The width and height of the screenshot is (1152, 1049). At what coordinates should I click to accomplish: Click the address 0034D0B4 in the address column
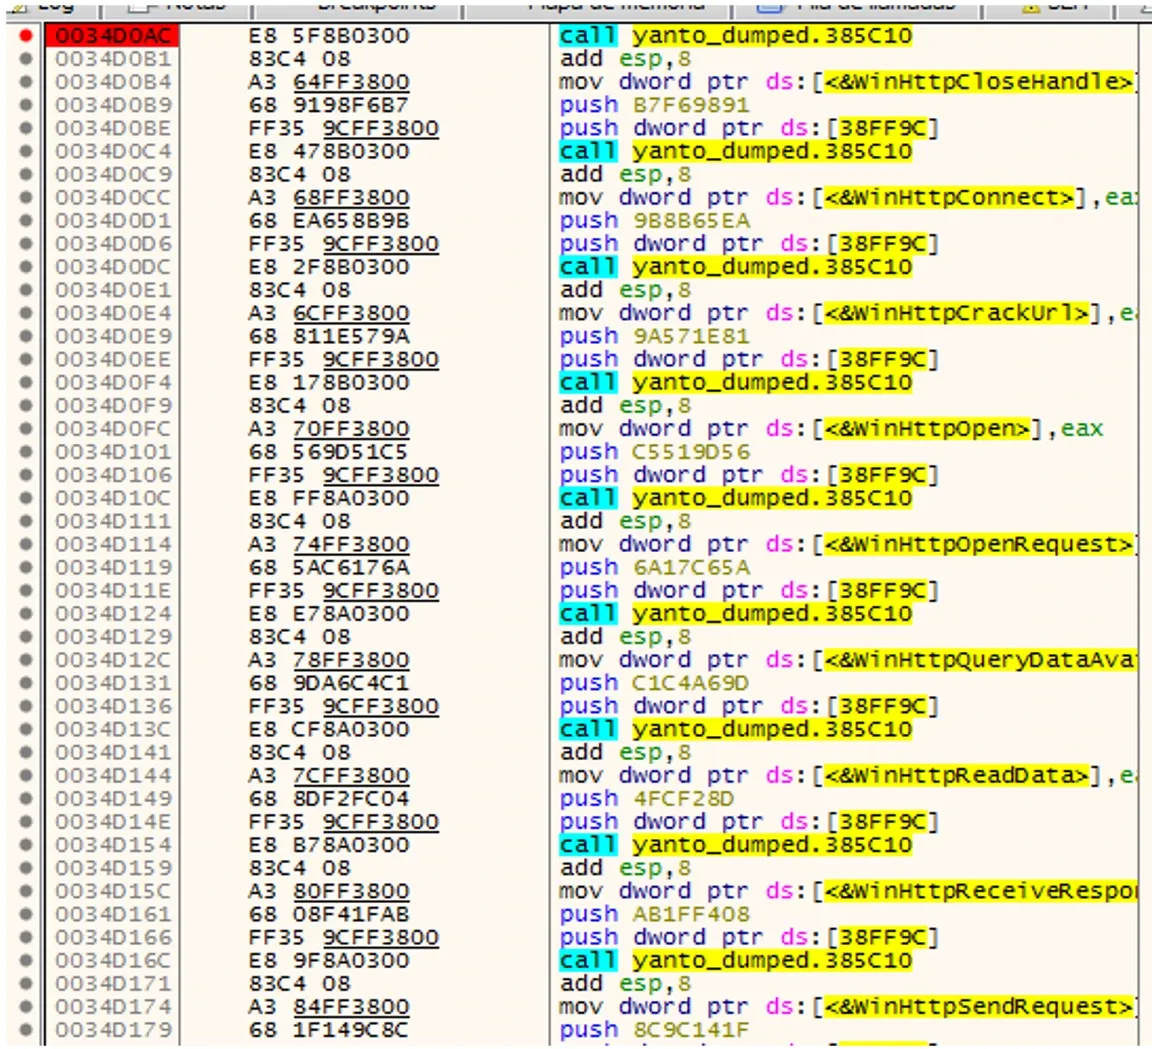[113, 82]
